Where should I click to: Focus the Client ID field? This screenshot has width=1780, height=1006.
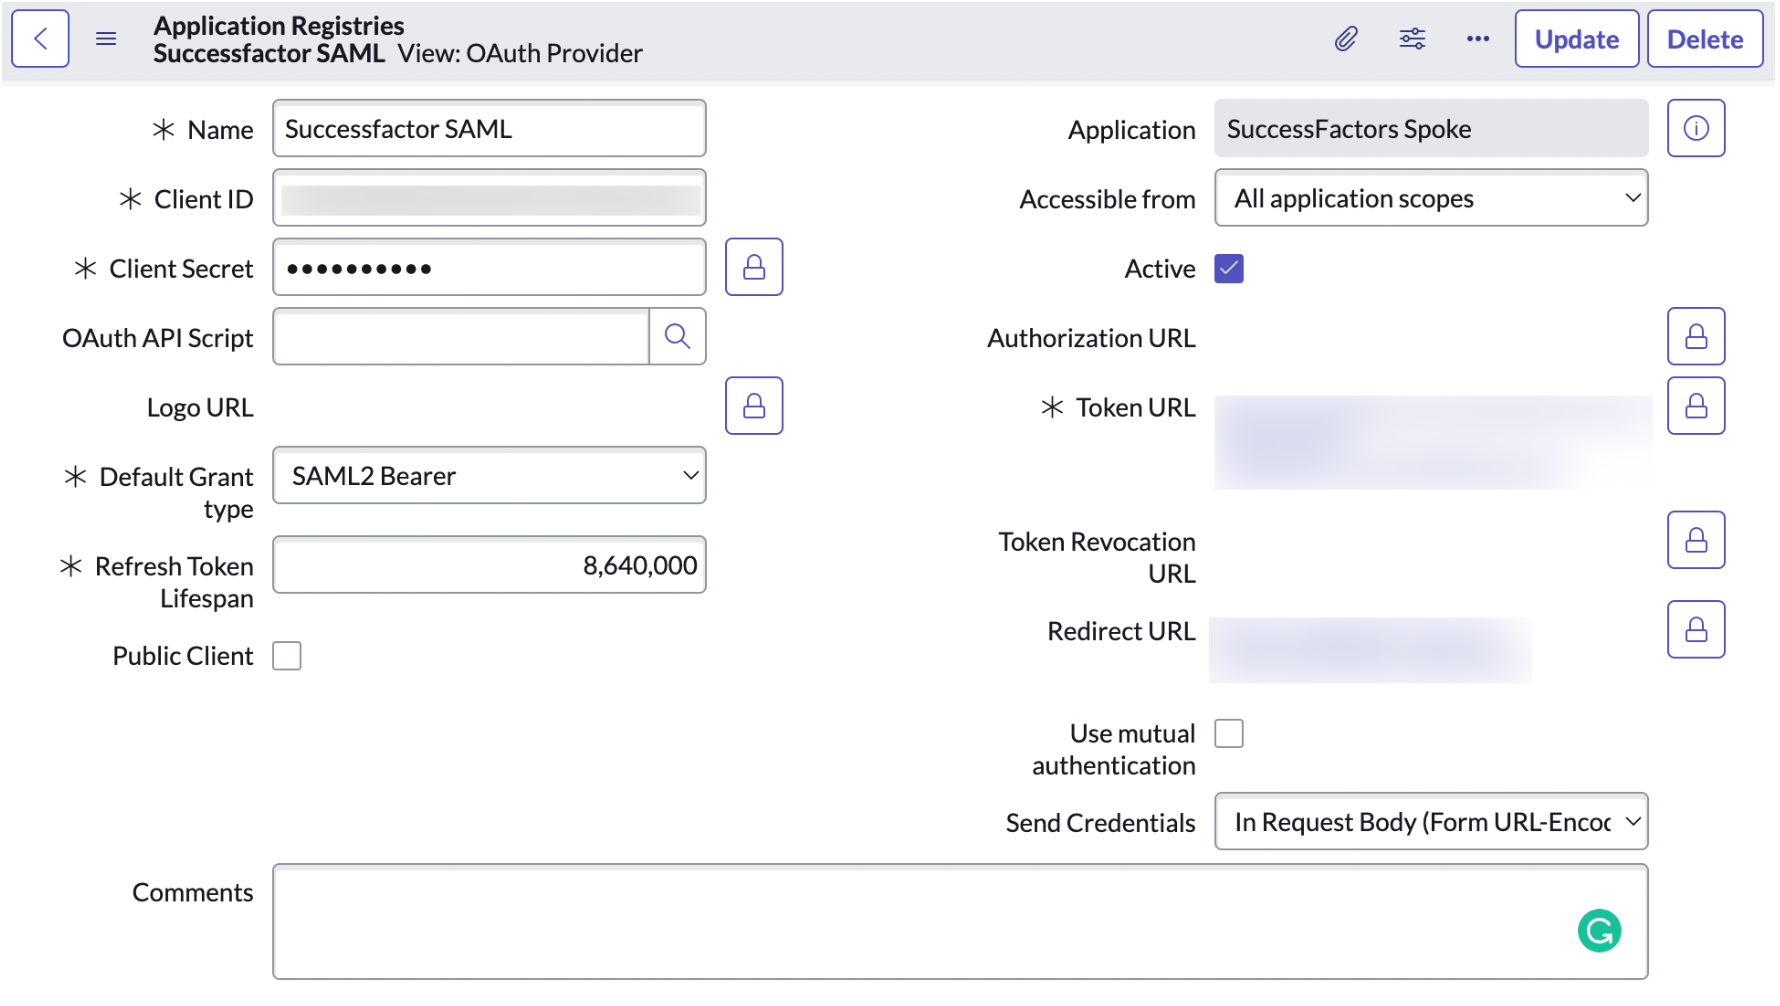coord(489,198)
